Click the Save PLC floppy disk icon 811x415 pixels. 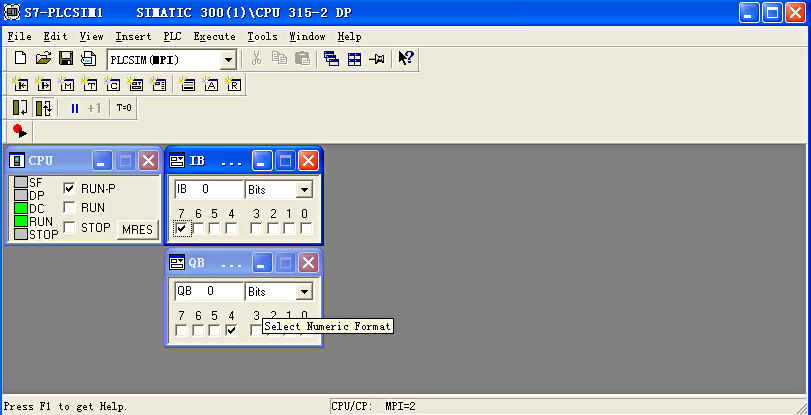pyautogui.click(x=66, y=58)
